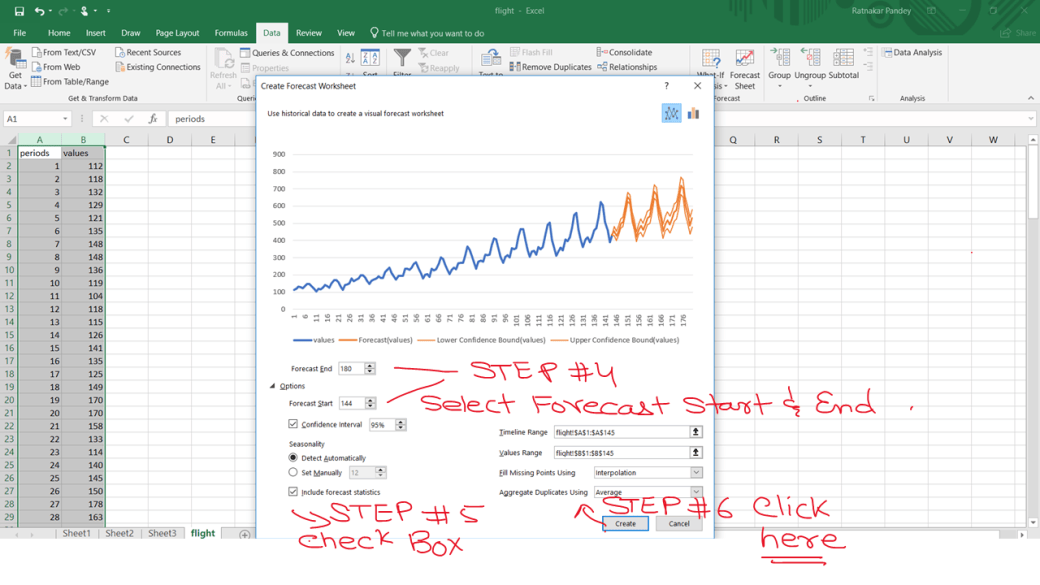Select Detect Automatically seasonality option
This screenshot has width=1040, height=585.
(292, 458)
